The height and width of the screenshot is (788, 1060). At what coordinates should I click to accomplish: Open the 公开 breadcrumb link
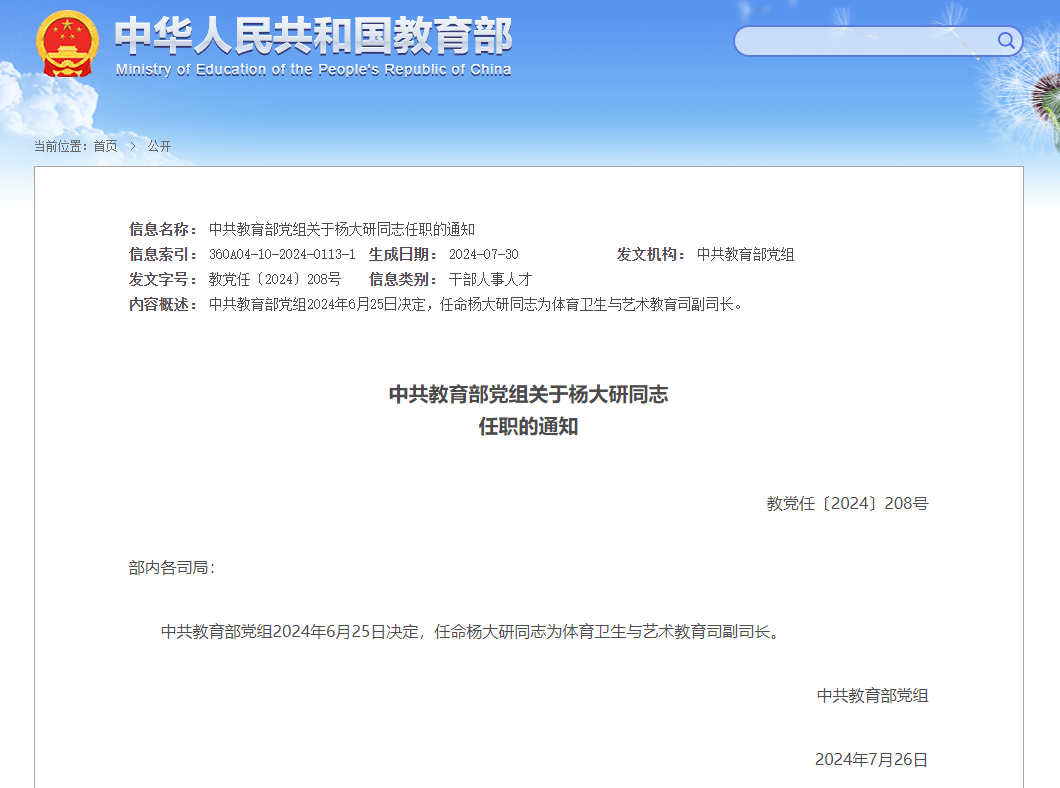(x=159, y=146)
